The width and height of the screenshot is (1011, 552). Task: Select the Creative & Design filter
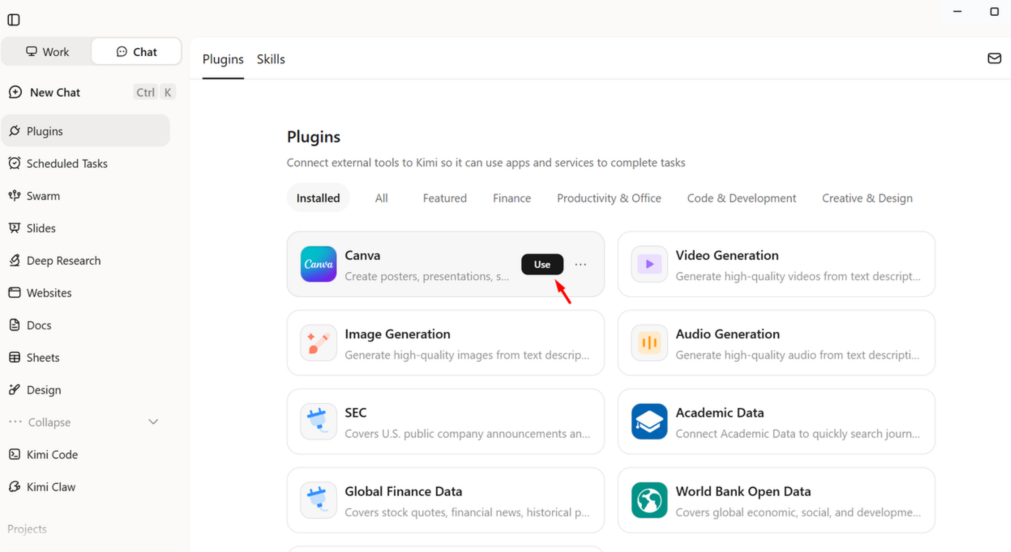[867, 198]
